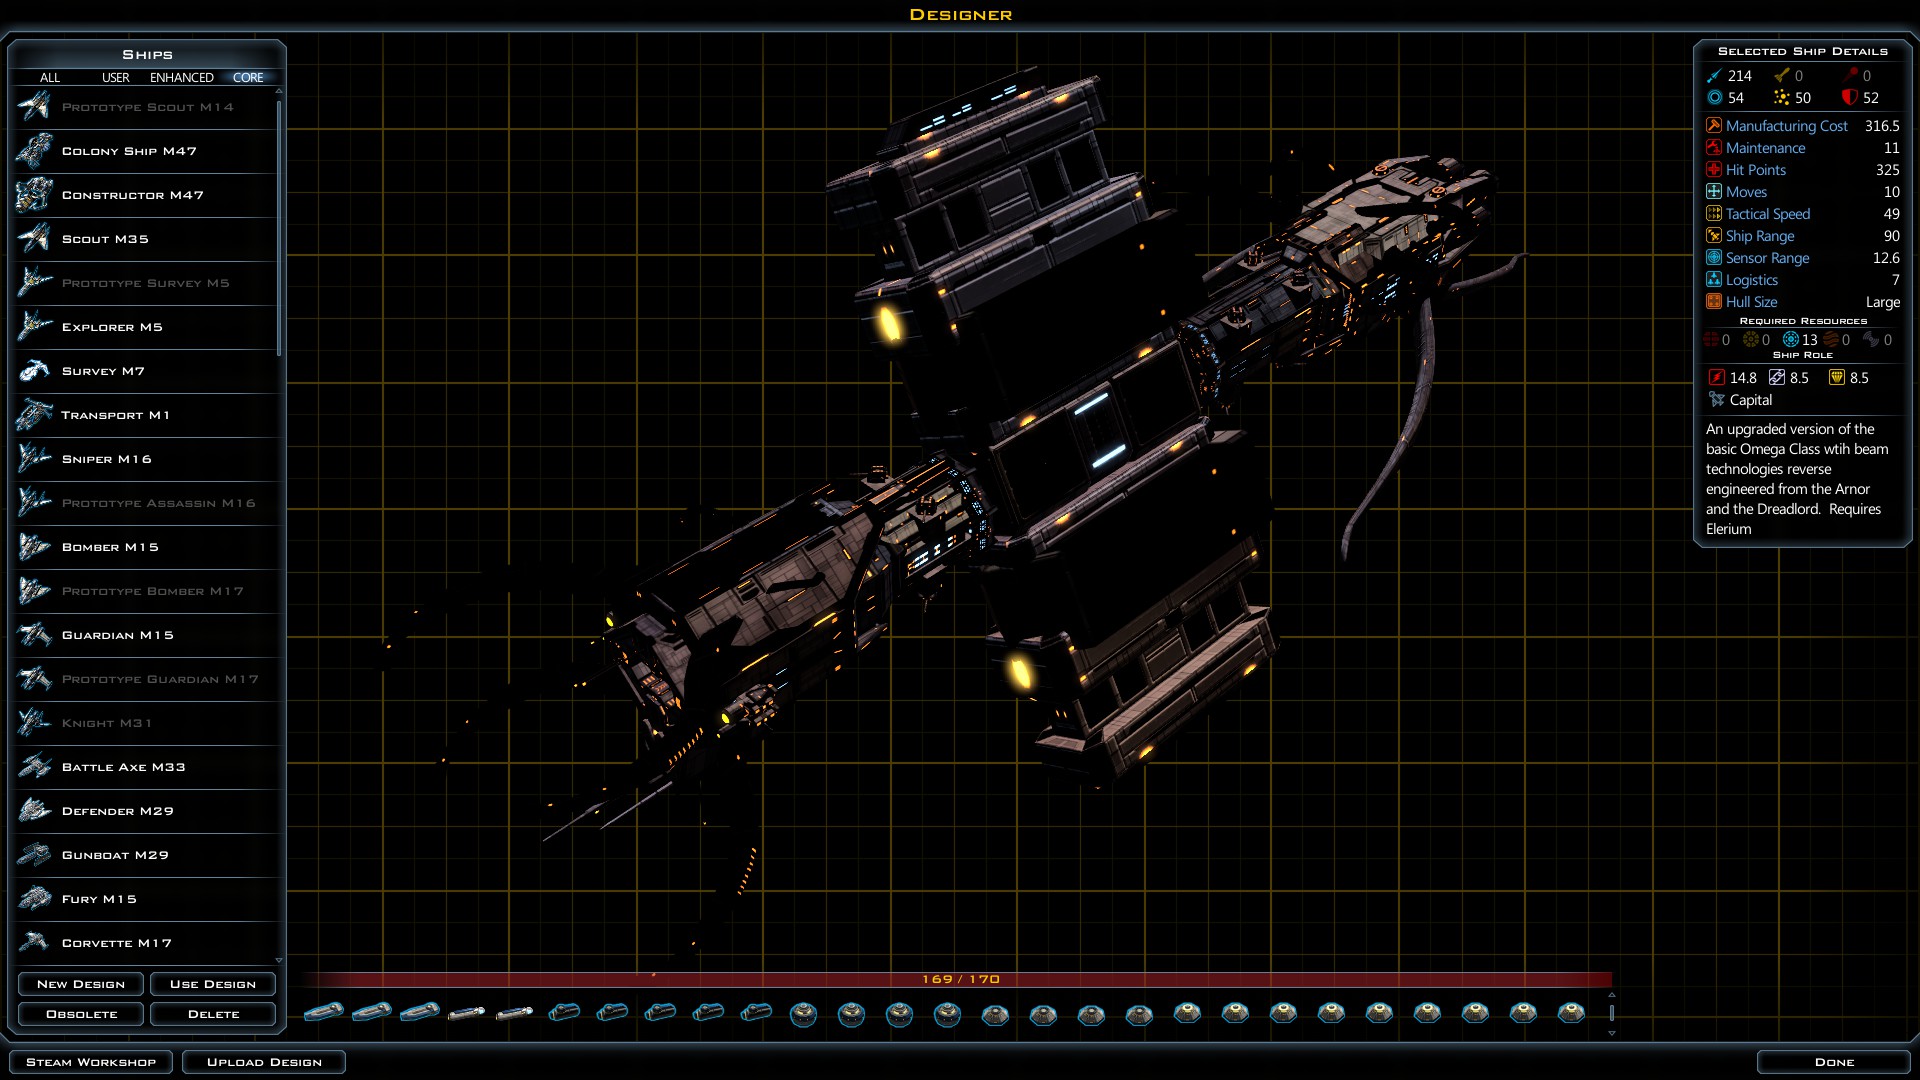Click the red lightning ship role icon
1920x1080 pixels.
1716,378
